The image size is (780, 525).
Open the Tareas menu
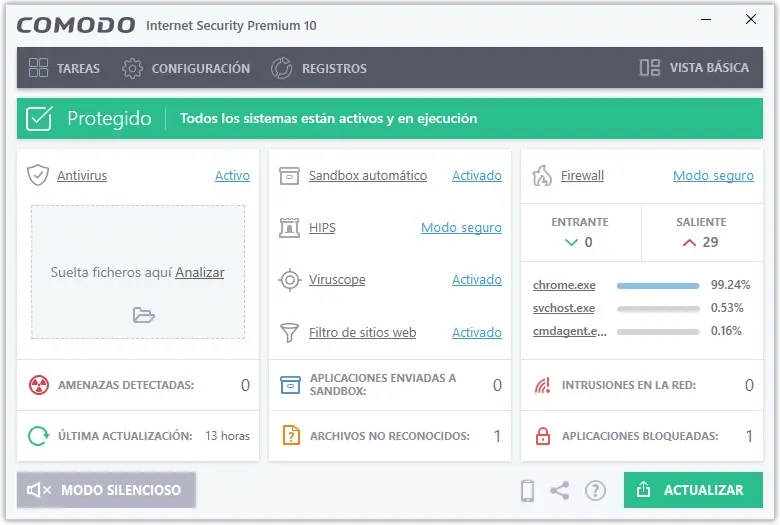[x=64, y=68]
